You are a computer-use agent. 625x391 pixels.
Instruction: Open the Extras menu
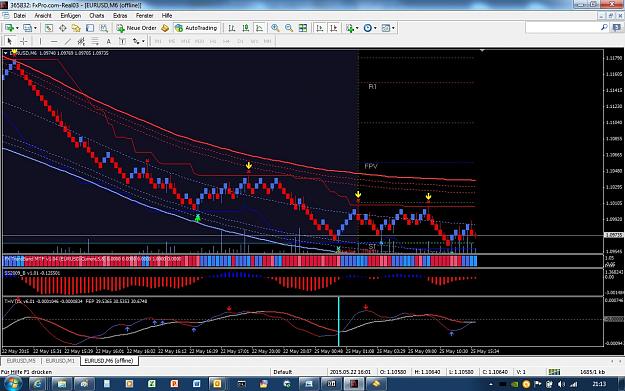coord(120,16)
